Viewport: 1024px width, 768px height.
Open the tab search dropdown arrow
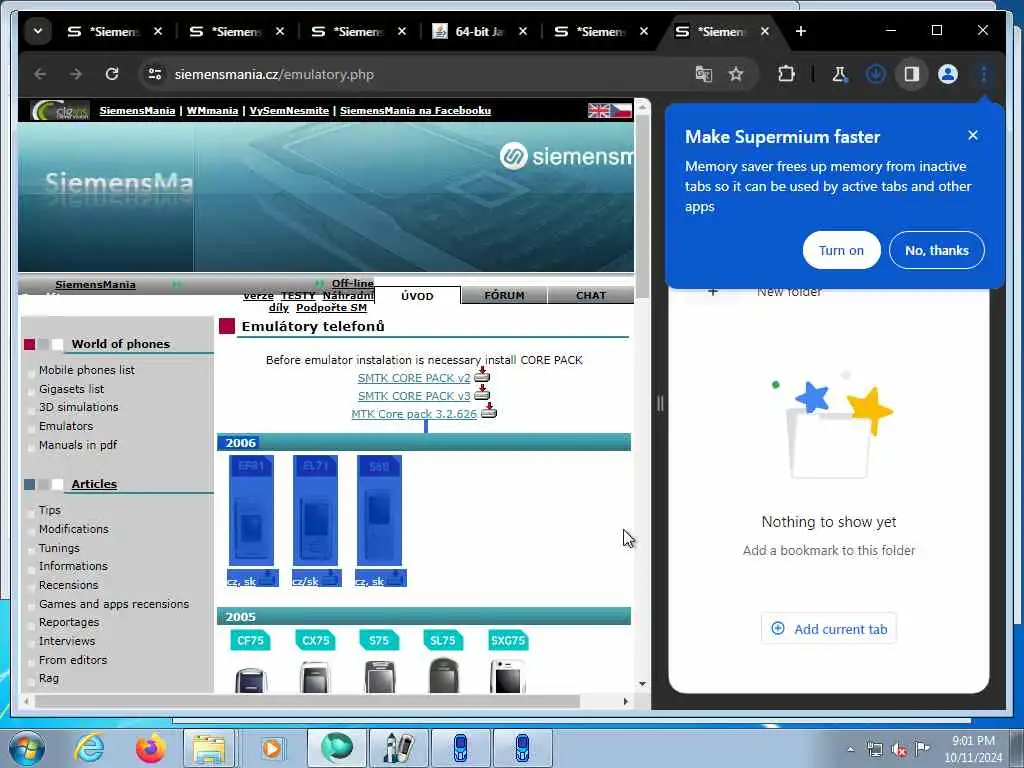coord(38,31)
